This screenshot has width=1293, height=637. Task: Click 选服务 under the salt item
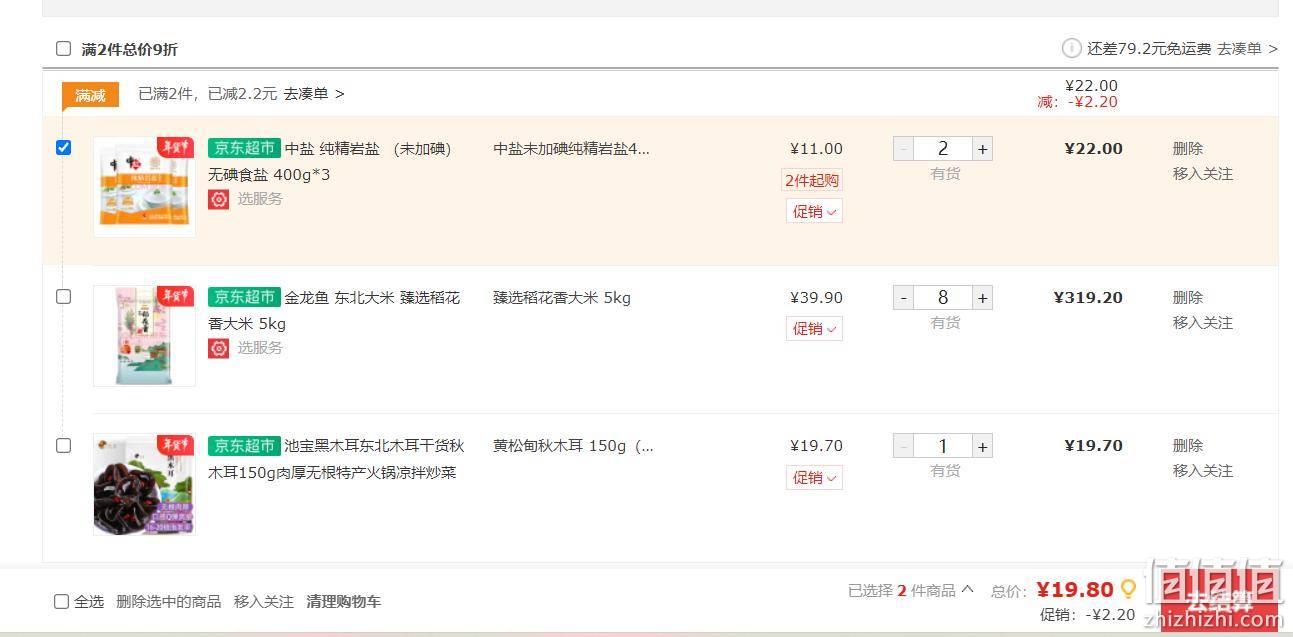[260, 199]
